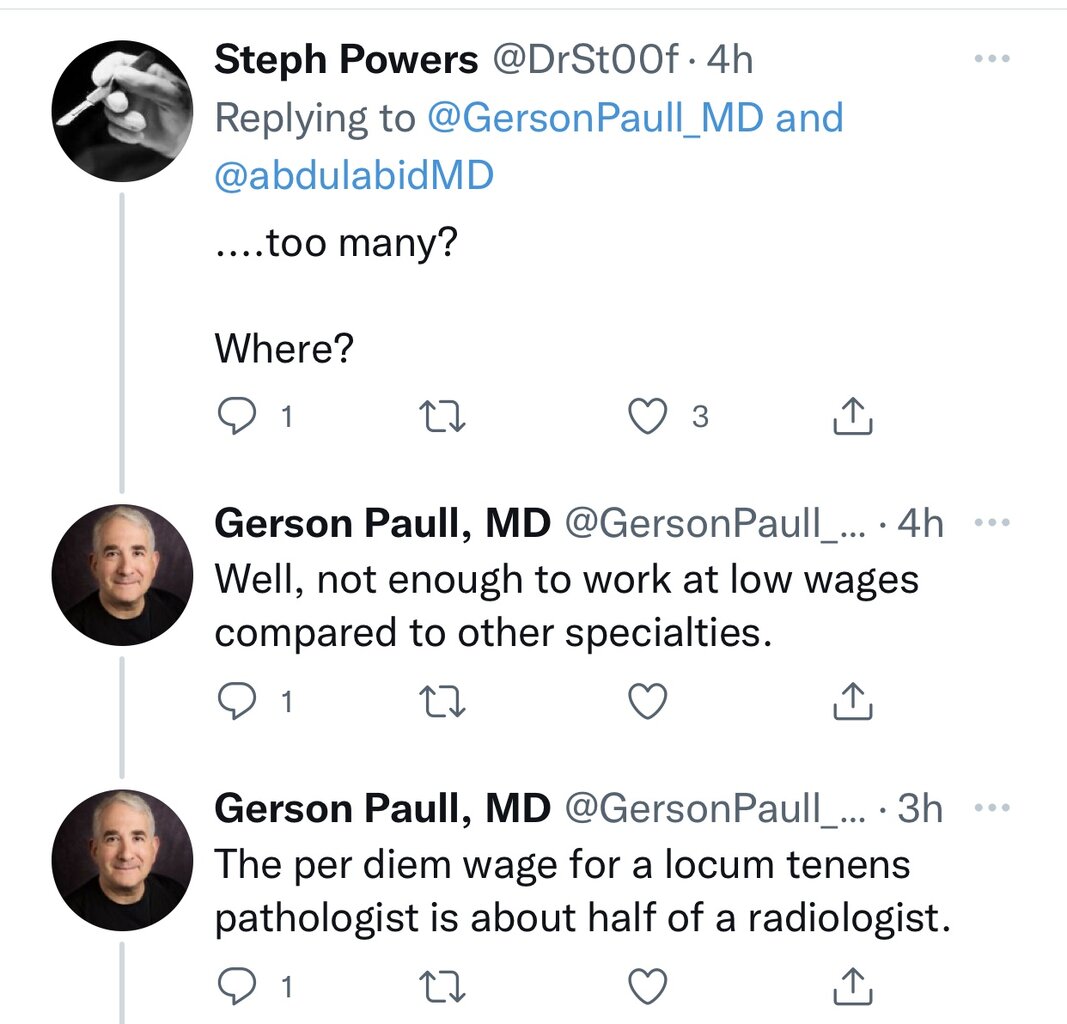This screenshot has height=1024, width=1067.
Task: Share the locum tenens pathologist tweet
Action: tap(854, 987)
